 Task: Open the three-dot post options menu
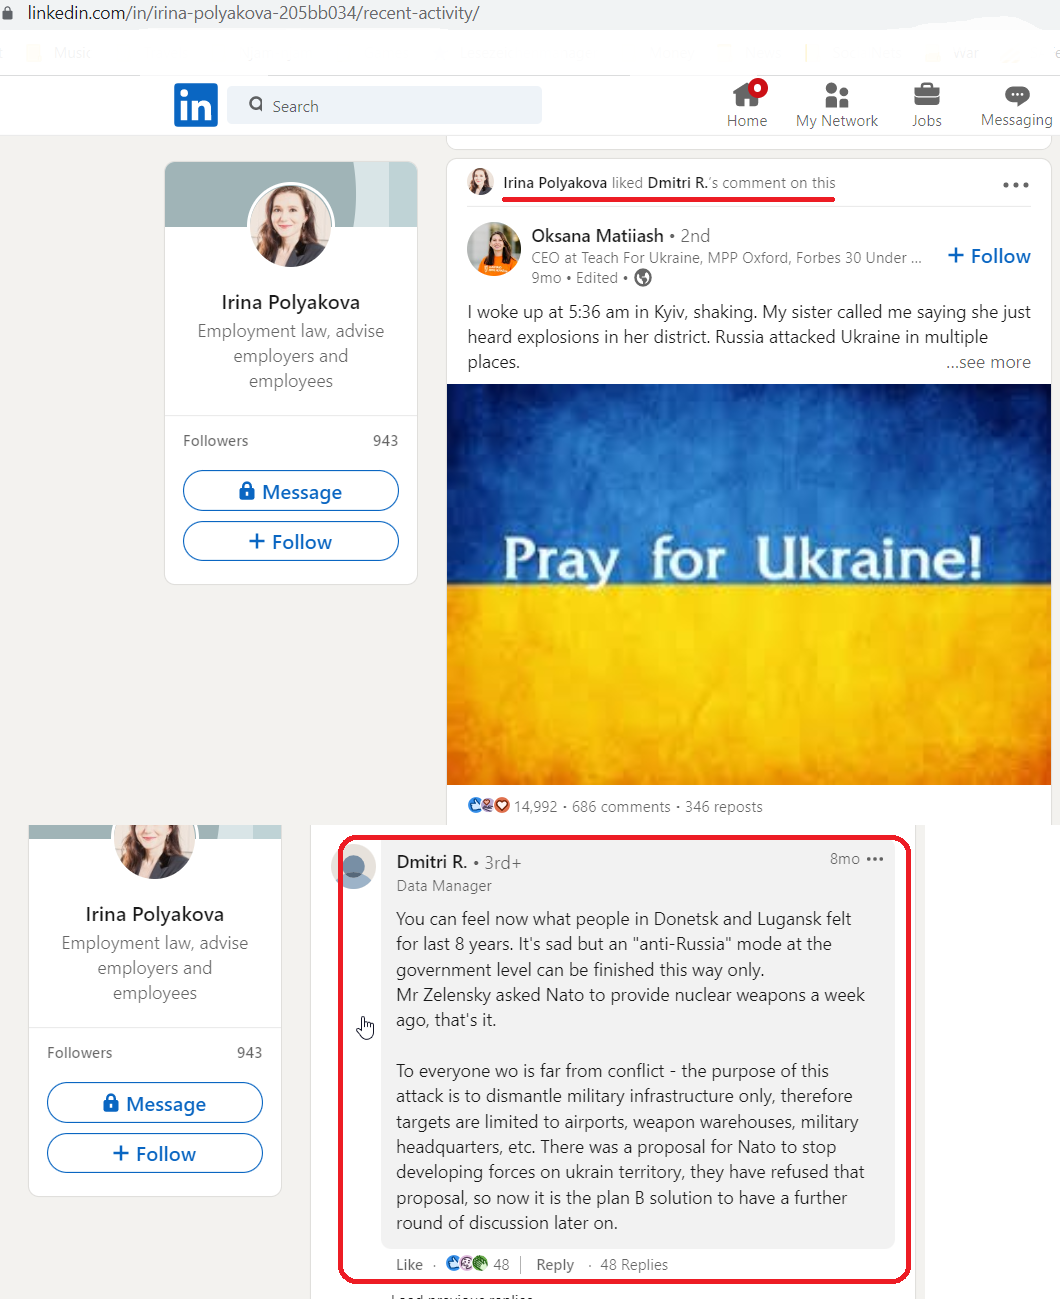pos(1016,185)
